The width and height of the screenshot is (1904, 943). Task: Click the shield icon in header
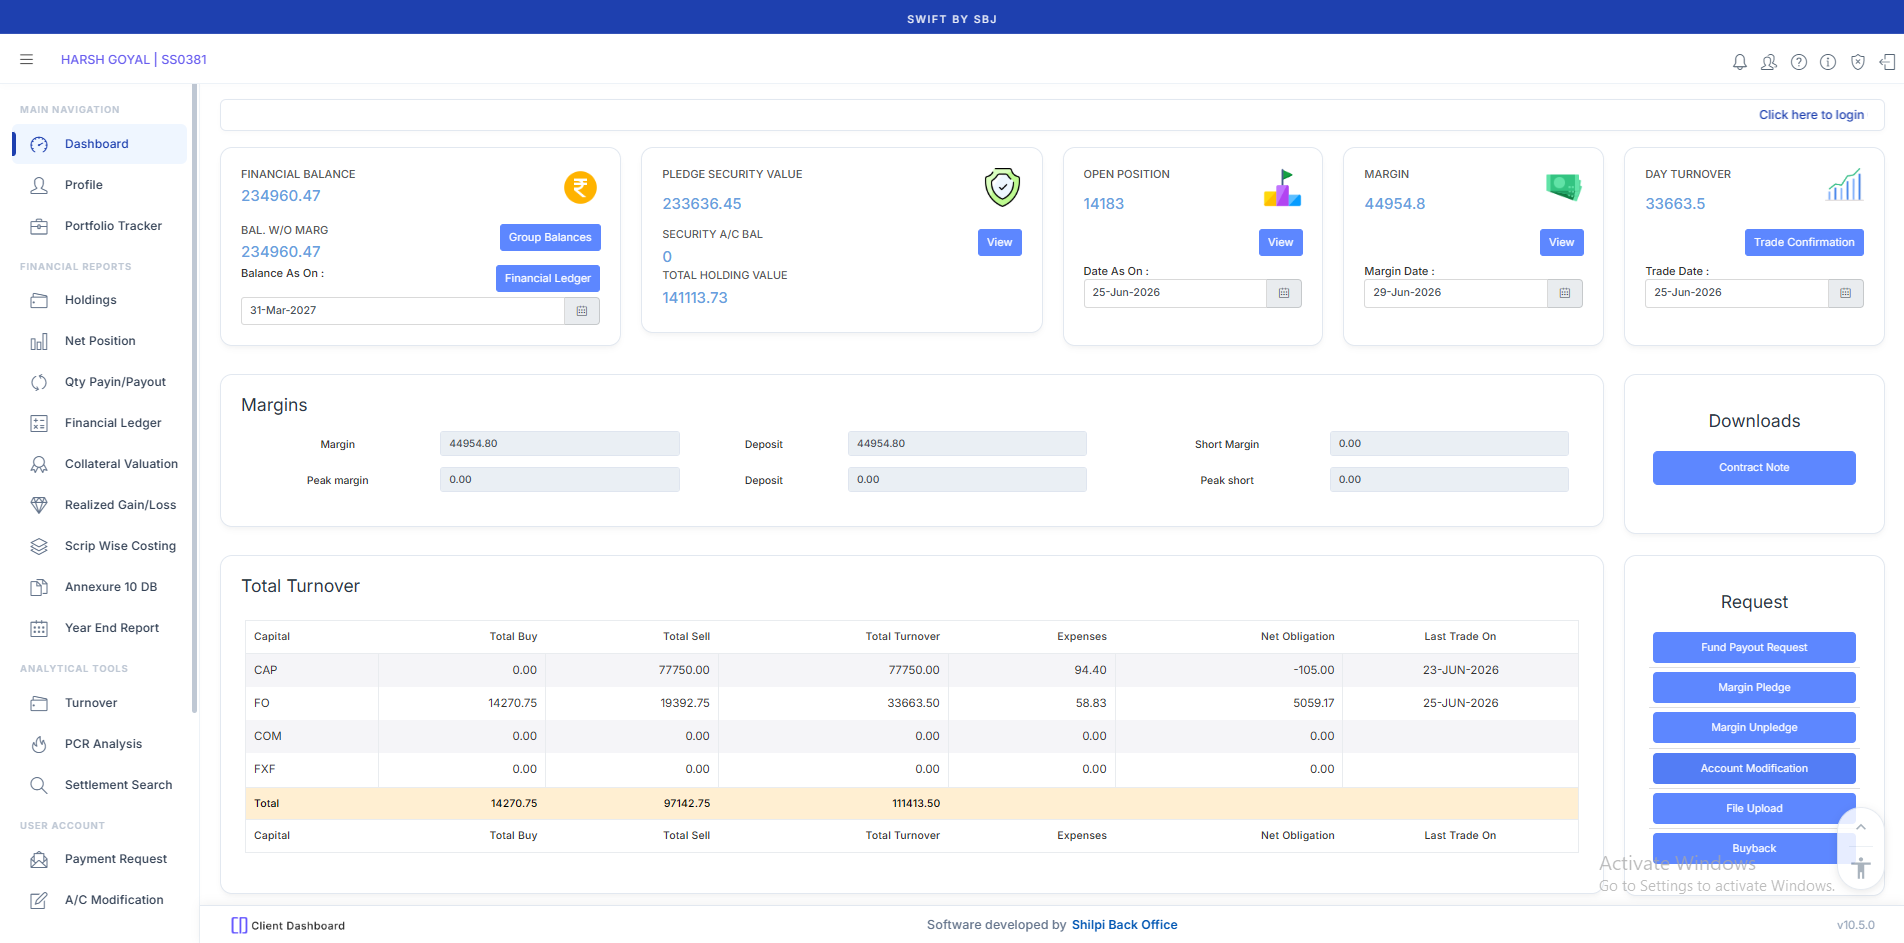1858,62
